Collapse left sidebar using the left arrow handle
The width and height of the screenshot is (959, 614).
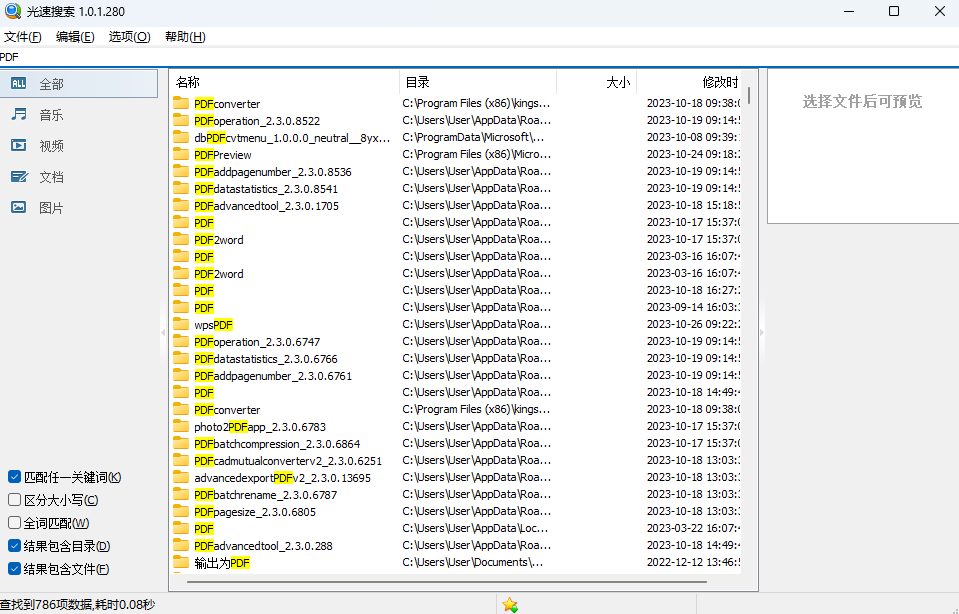(x=163, y=333)
